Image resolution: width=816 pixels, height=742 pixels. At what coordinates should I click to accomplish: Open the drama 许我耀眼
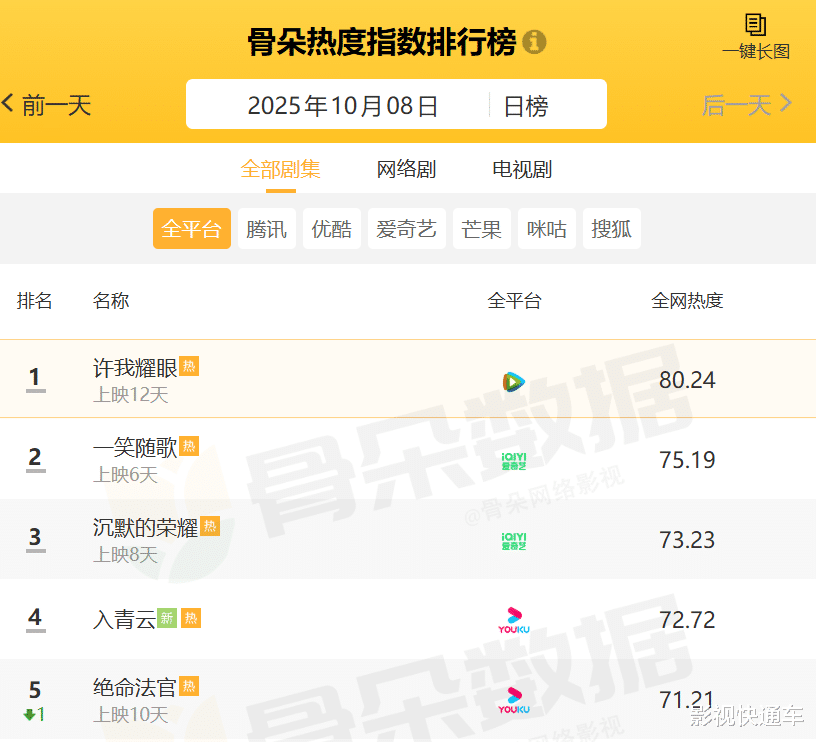pos(135,368)
